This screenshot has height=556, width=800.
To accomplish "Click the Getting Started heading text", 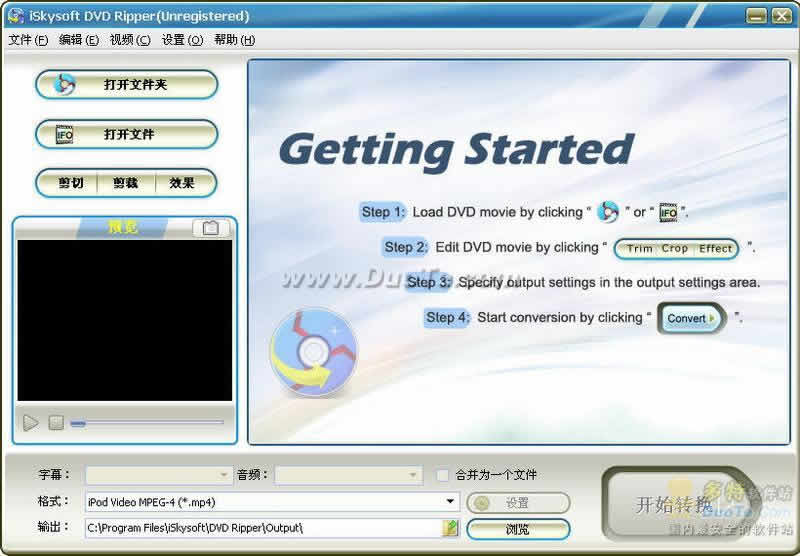I will click(x=456, y=151).
